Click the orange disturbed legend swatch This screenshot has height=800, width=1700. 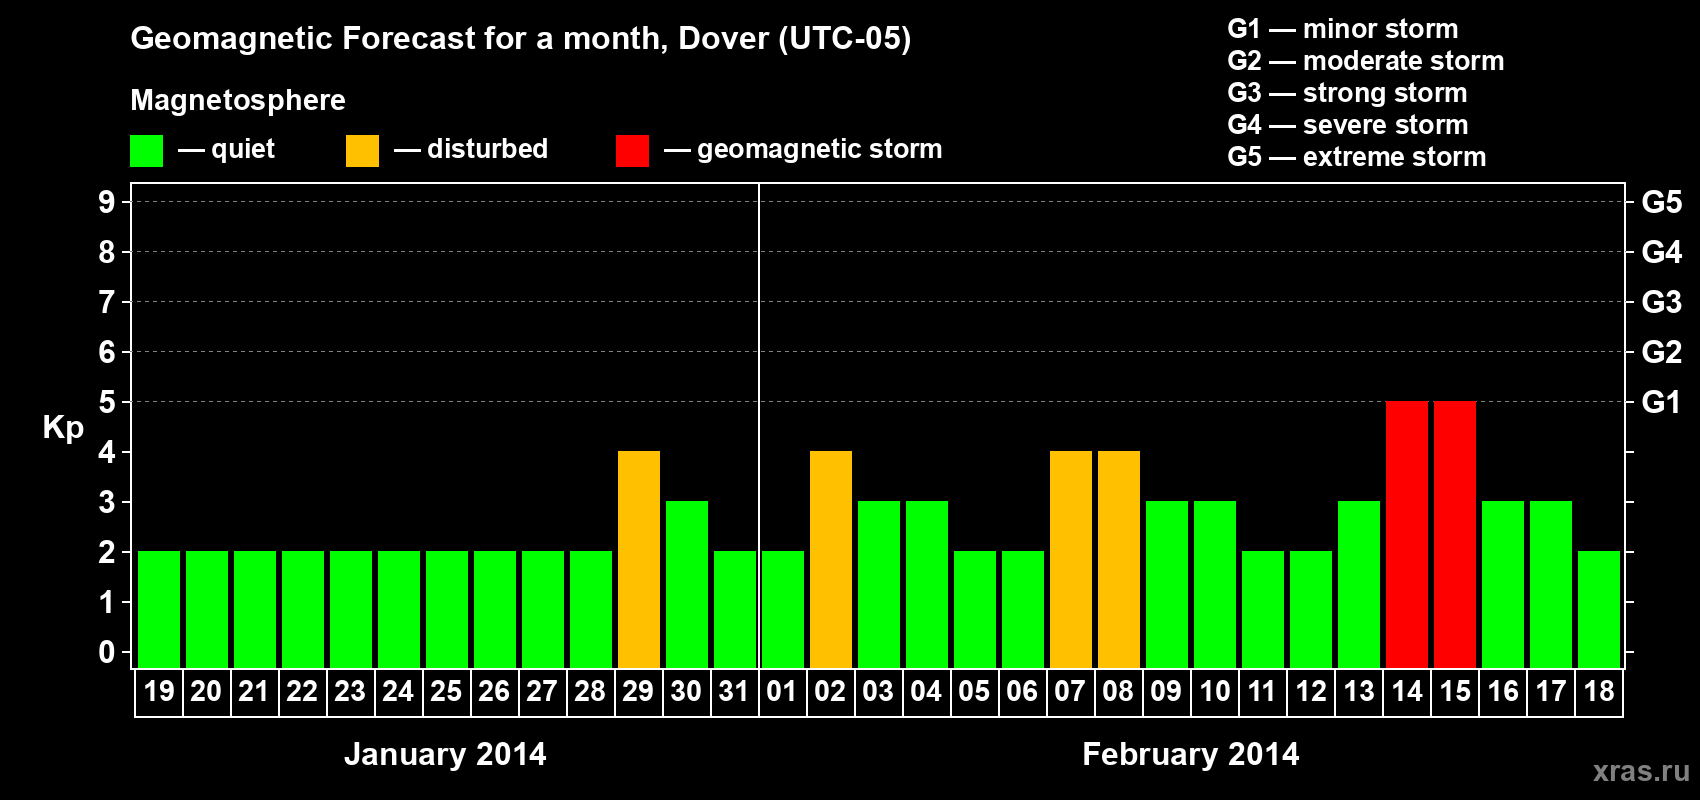coord(362,151)
